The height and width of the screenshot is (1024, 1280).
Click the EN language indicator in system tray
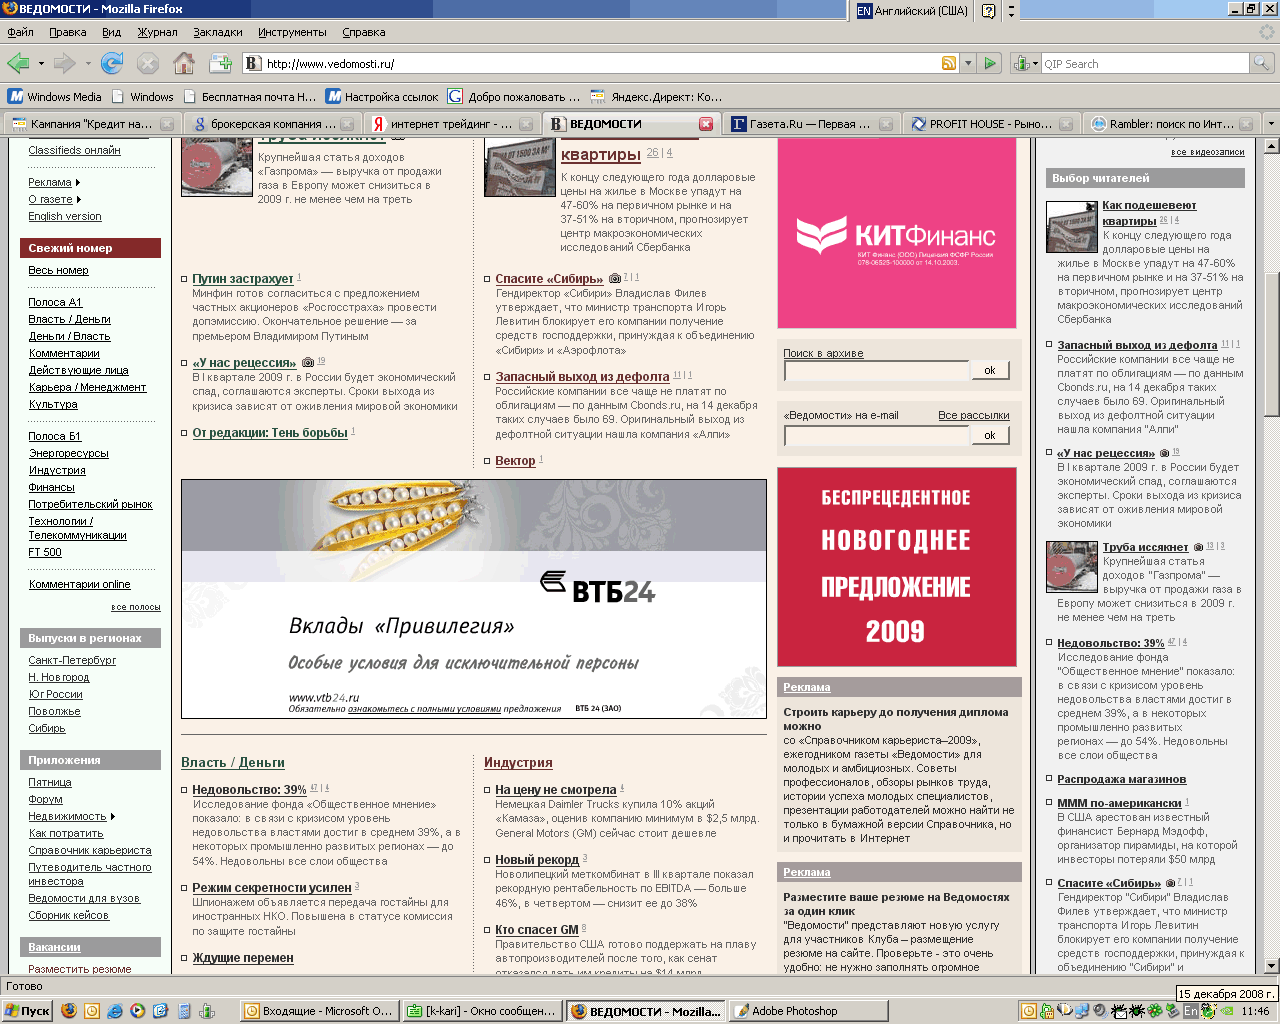(x=1191, y=1011)
